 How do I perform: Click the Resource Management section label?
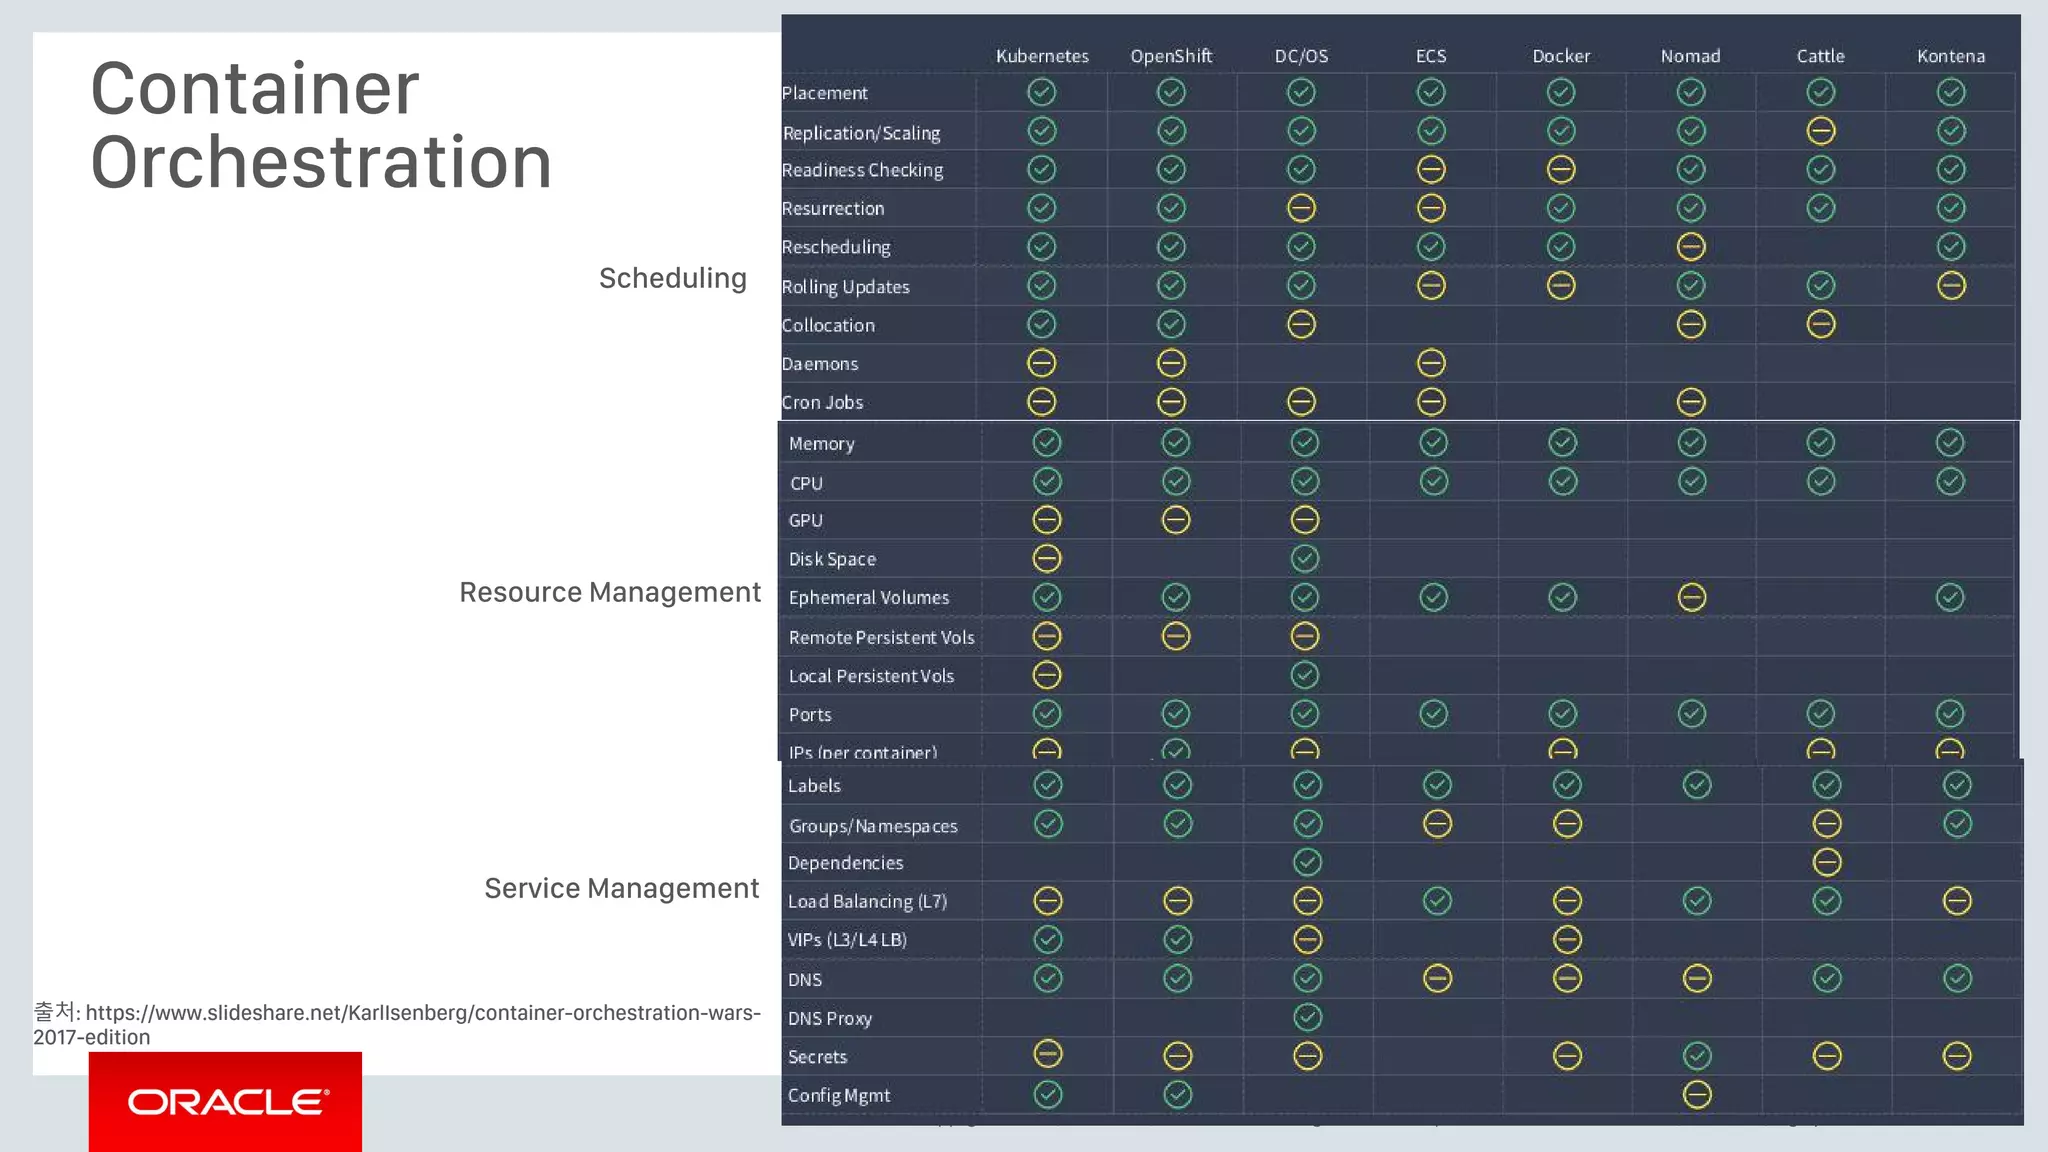point(610,592)
